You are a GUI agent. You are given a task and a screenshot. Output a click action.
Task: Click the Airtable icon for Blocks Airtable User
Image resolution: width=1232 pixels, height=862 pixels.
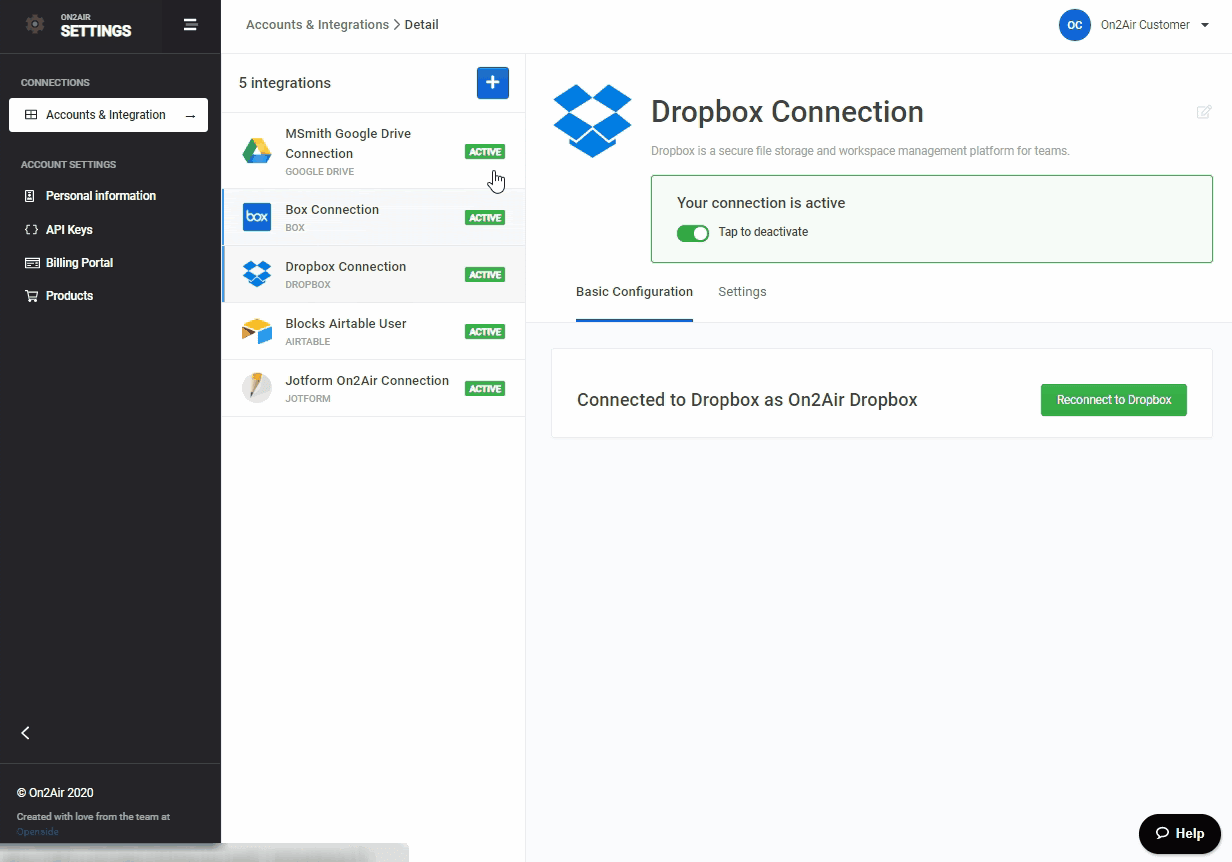[257, 331]
